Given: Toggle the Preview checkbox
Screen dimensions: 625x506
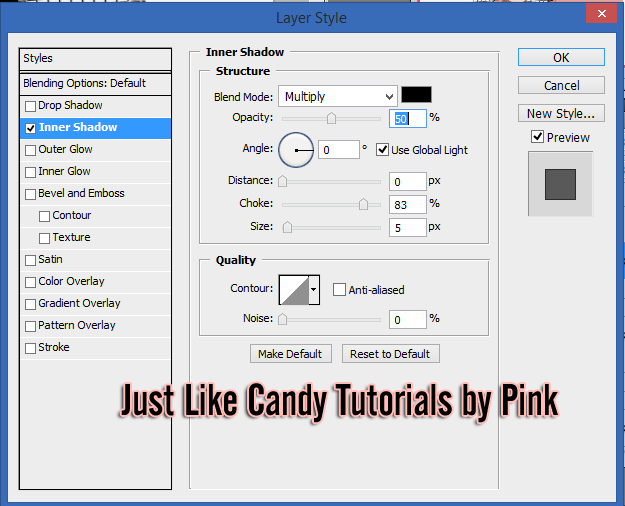Looking at the screenshot, I should tap(537, 137).
